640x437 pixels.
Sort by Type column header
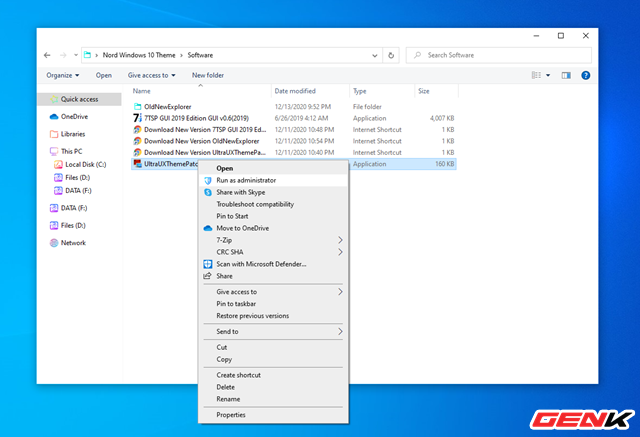pos(360,91)
